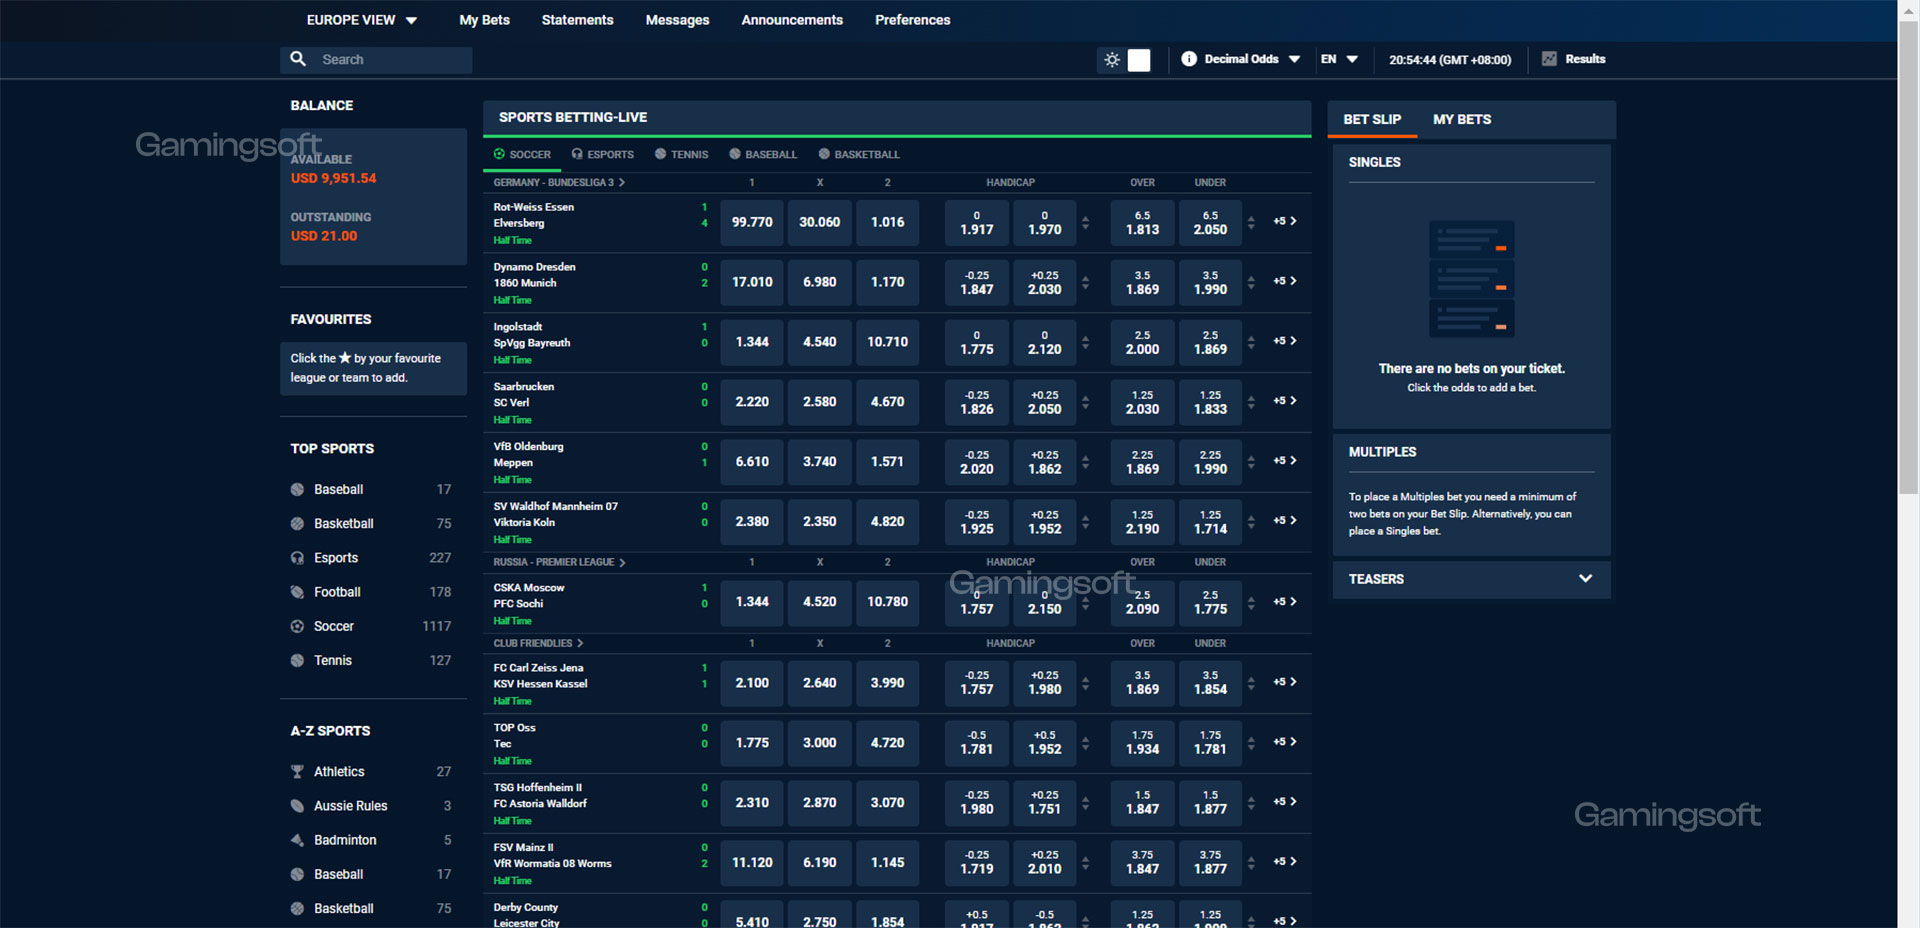The image size is (1920, 928).
Task: Click the Badminton shuttlecock icon
Action: pos(297,840)
